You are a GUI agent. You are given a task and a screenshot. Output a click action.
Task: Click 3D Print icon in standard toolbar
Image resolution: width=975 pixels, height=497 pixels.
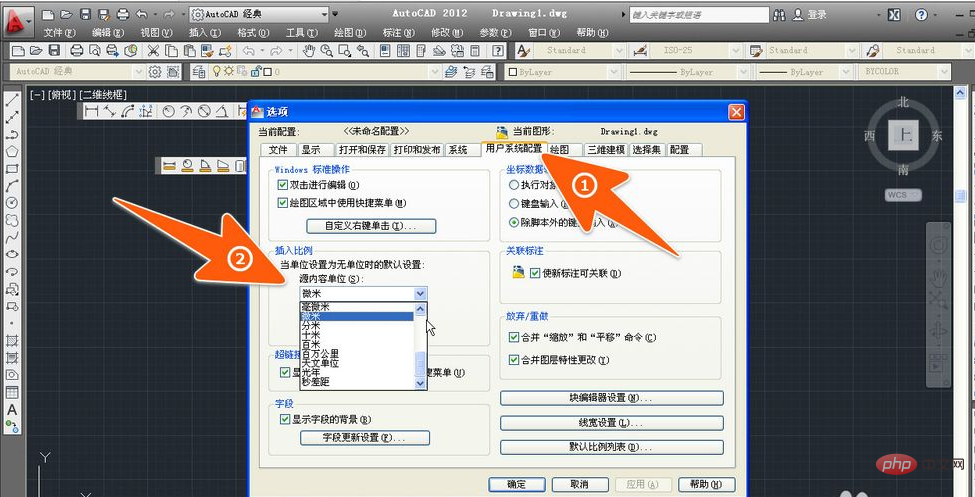(130, 50)
